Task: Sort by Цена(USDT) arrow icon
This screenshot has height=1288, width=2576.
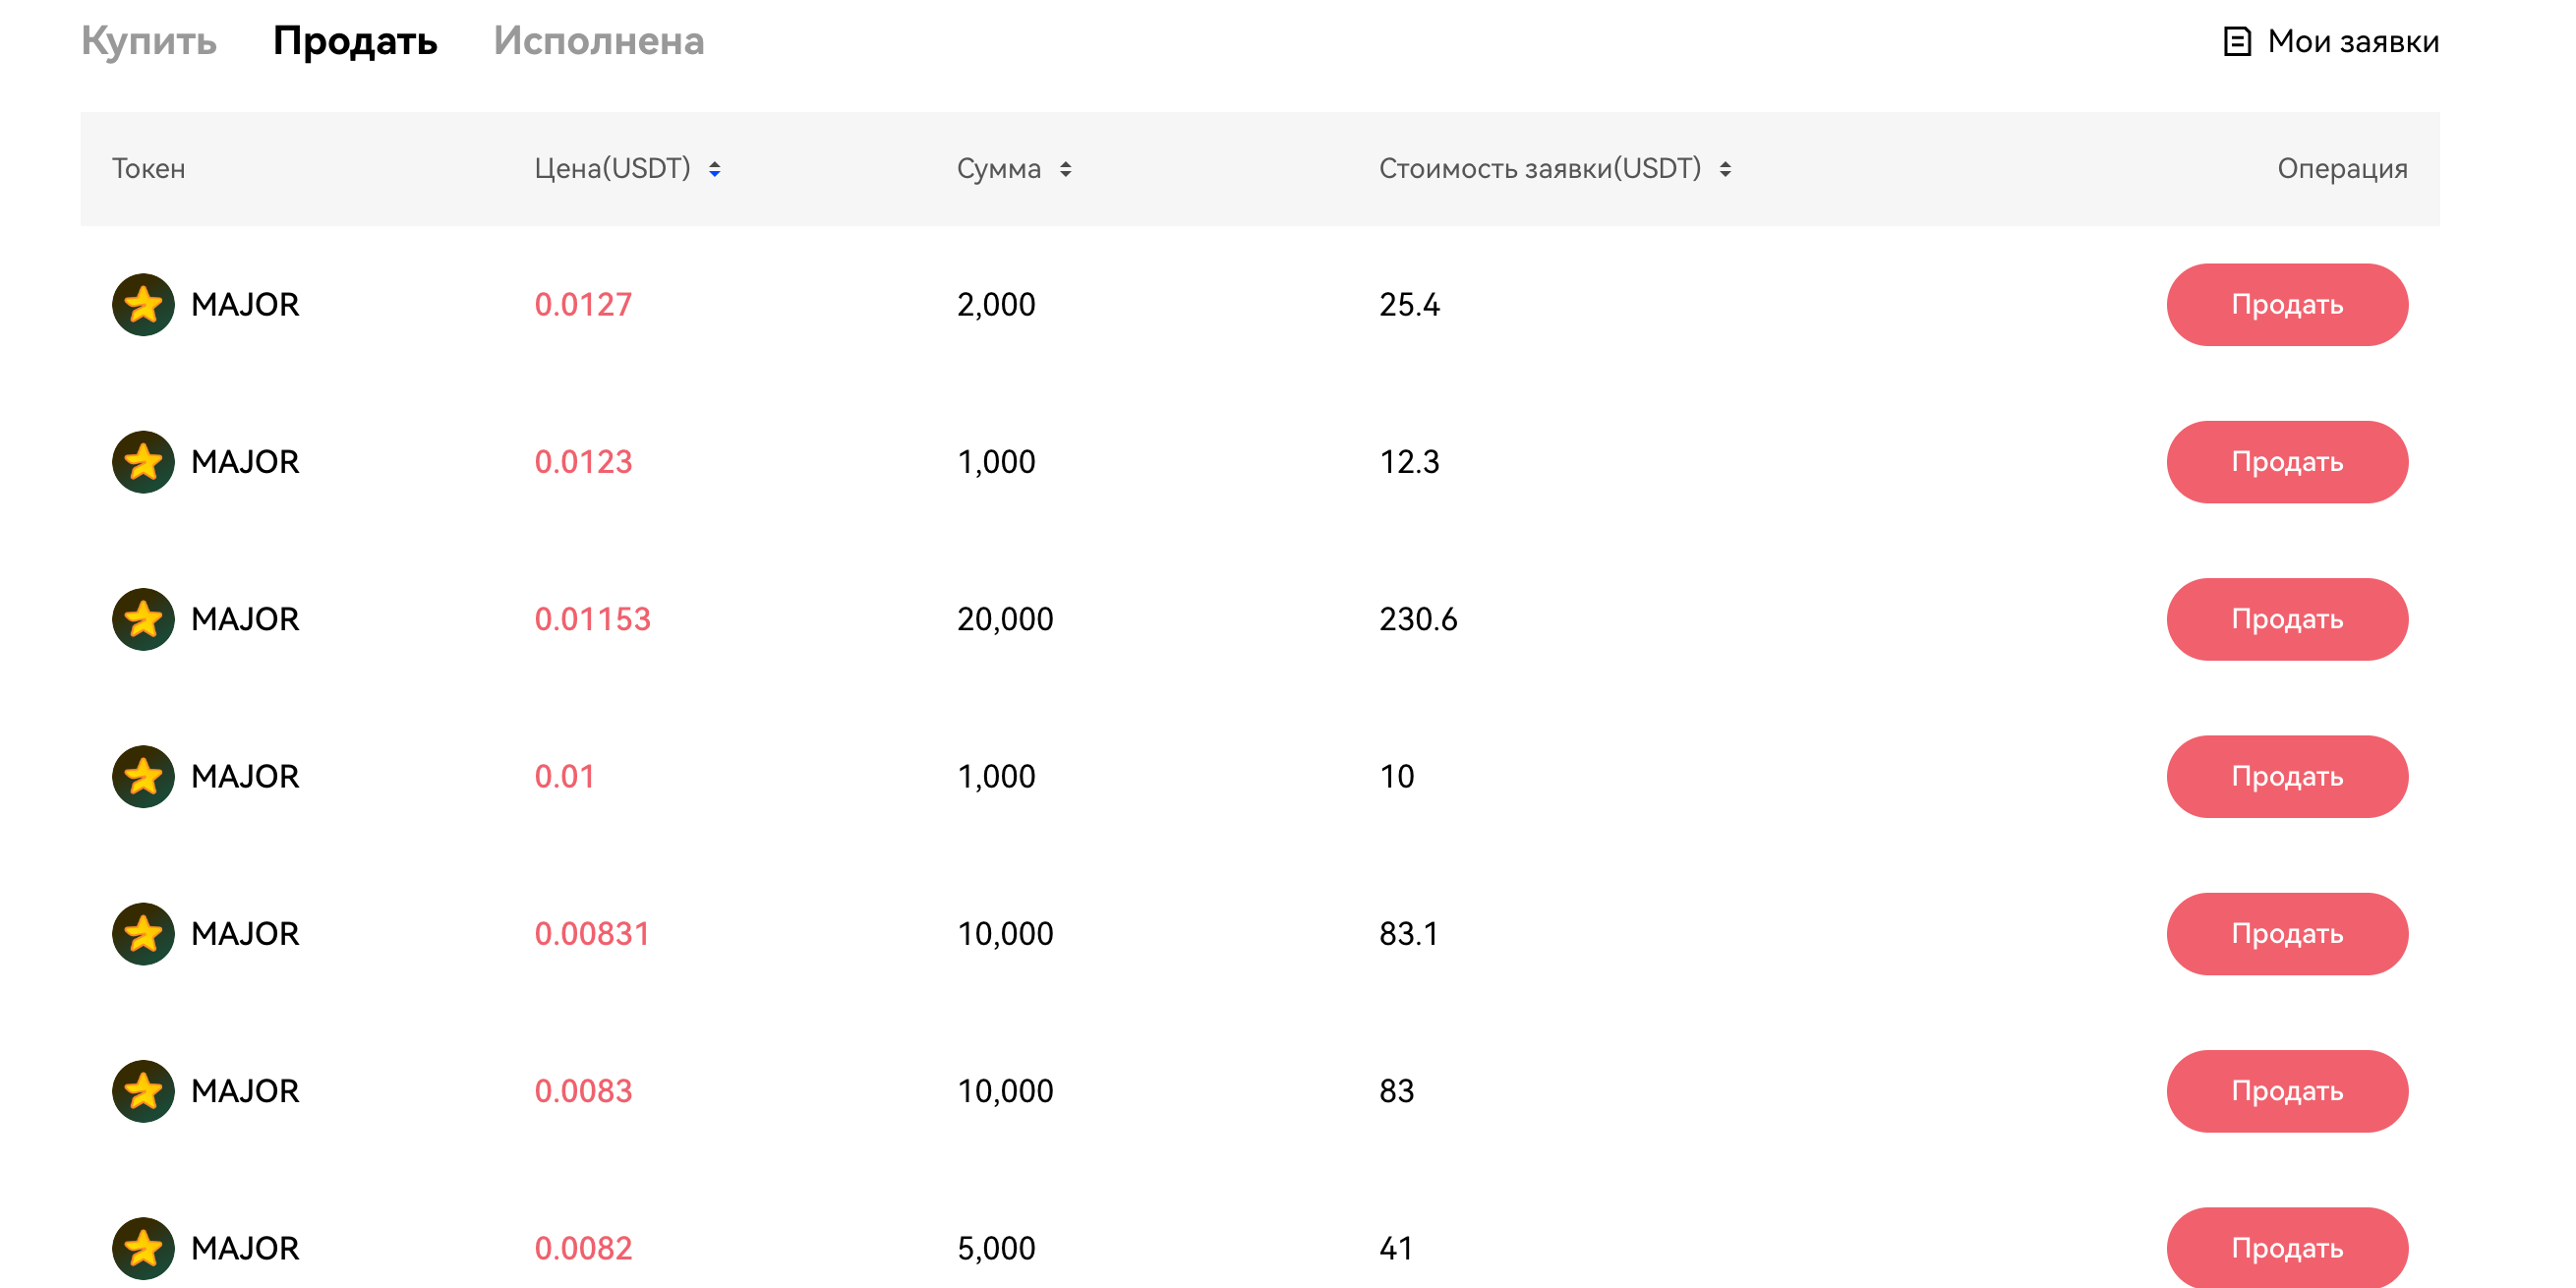Action: pyautogui.click(x=714, y=169)
